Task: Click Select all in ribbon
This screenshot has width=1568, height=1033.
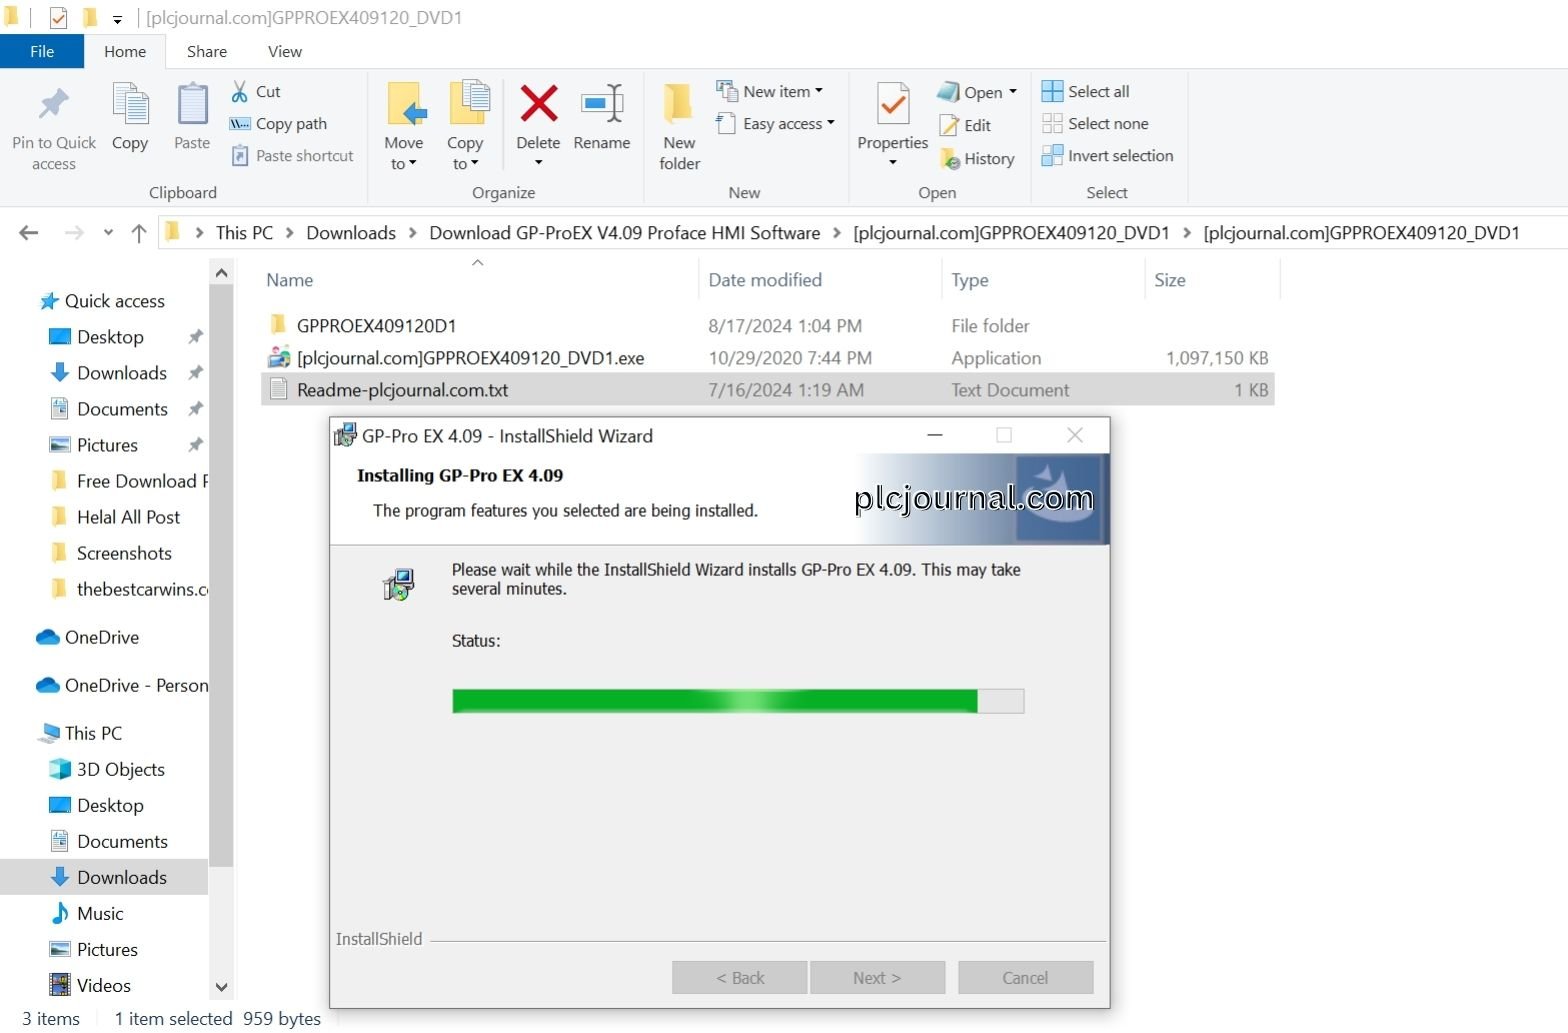Action: (1086, 92)
